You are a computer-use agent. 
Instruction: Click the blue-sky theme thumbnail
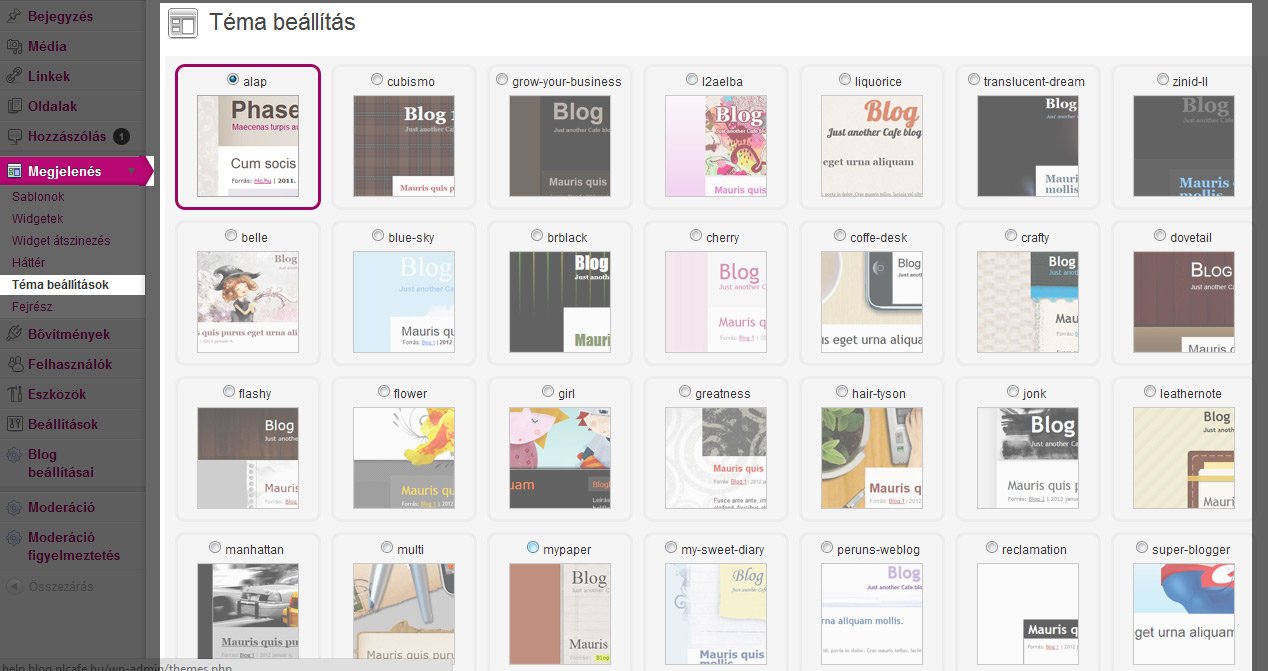click(x=404, y=302)
